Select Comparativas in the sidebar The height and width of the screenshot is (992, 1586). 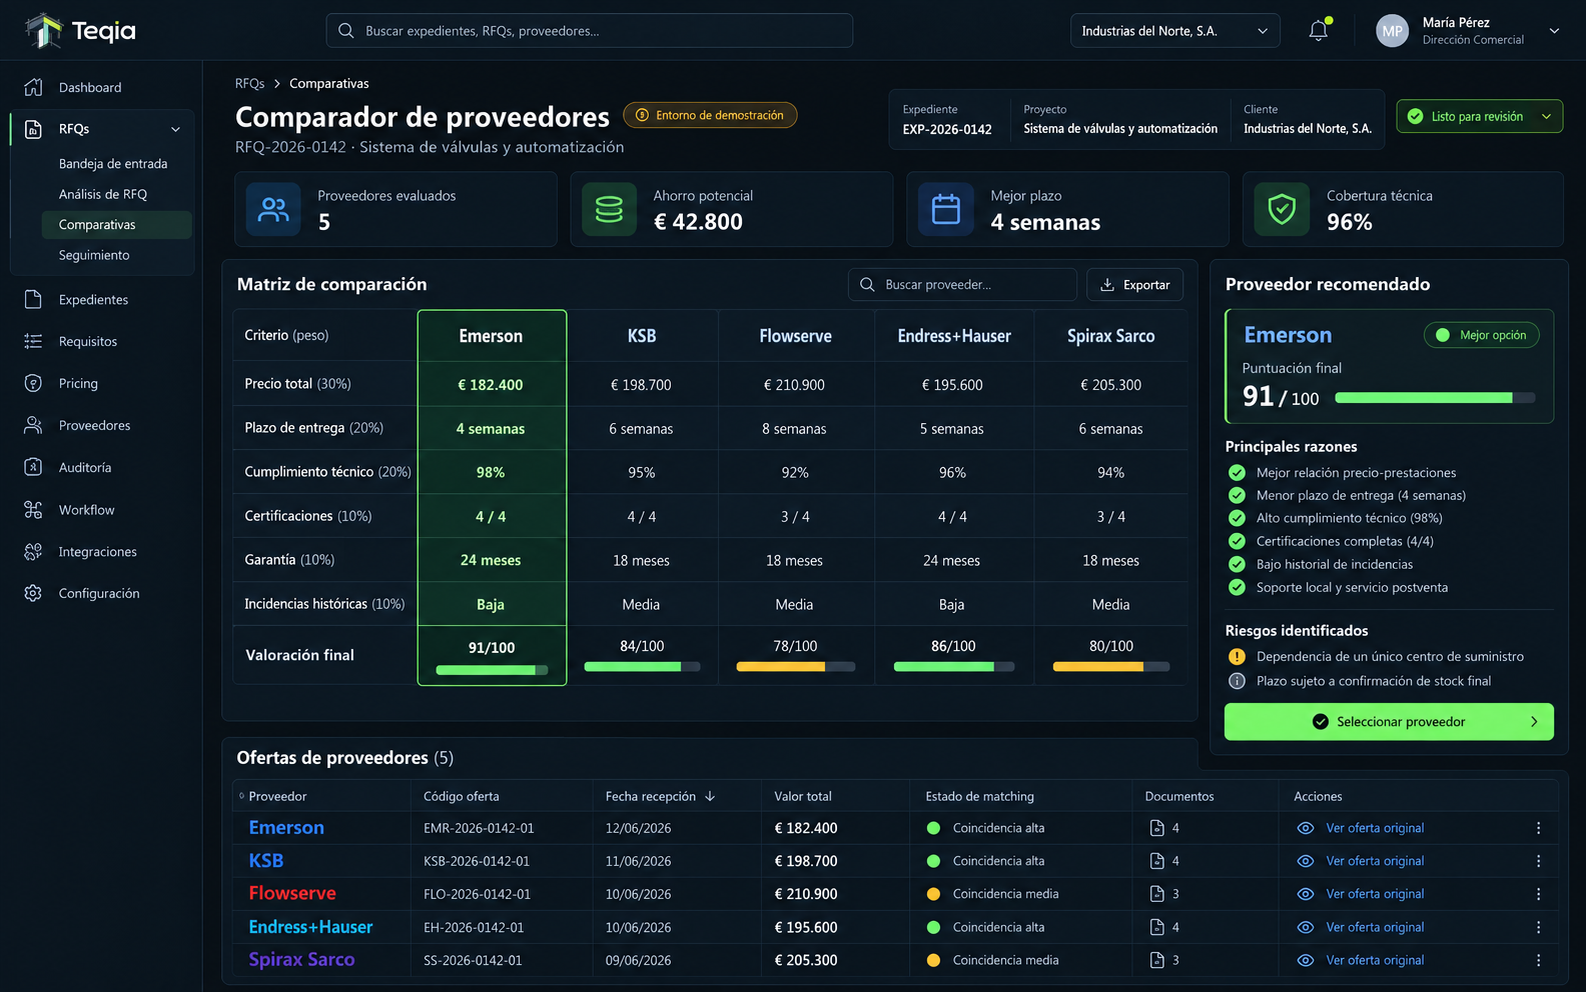(117, 225)
